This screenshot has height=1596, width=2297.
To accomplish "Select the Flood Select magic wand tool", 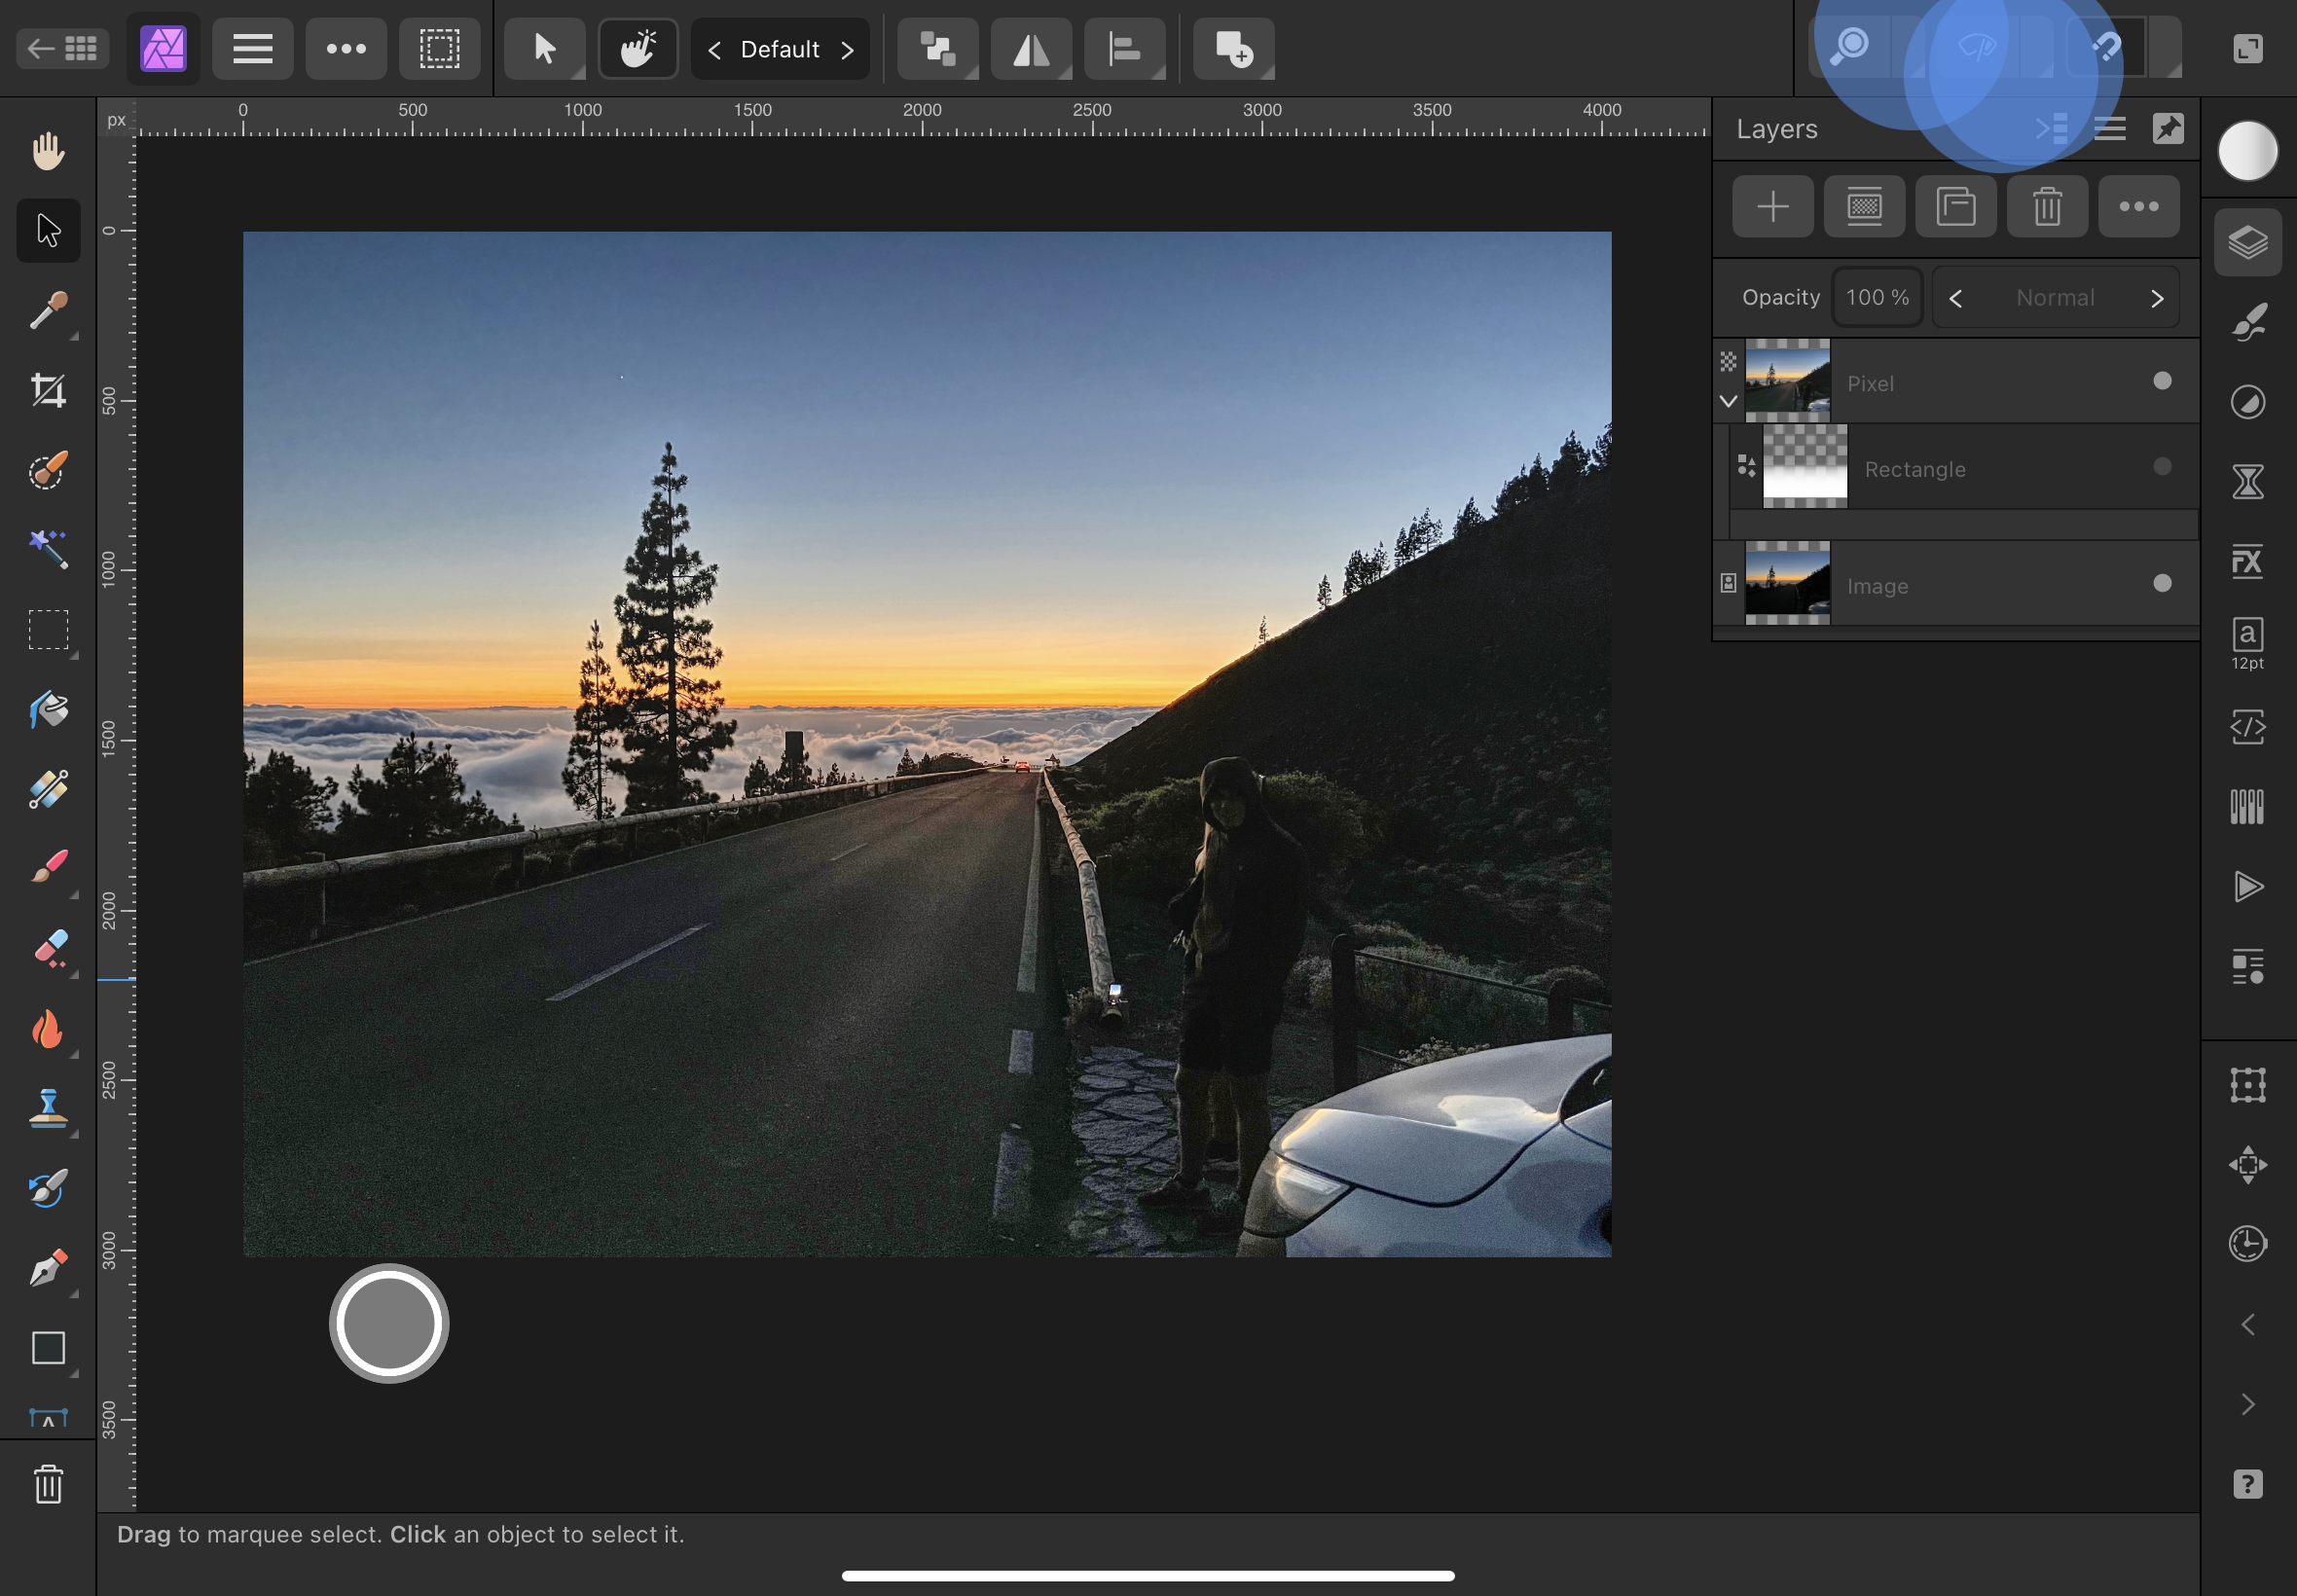I will pyautogui.click(x=48, y=549).
